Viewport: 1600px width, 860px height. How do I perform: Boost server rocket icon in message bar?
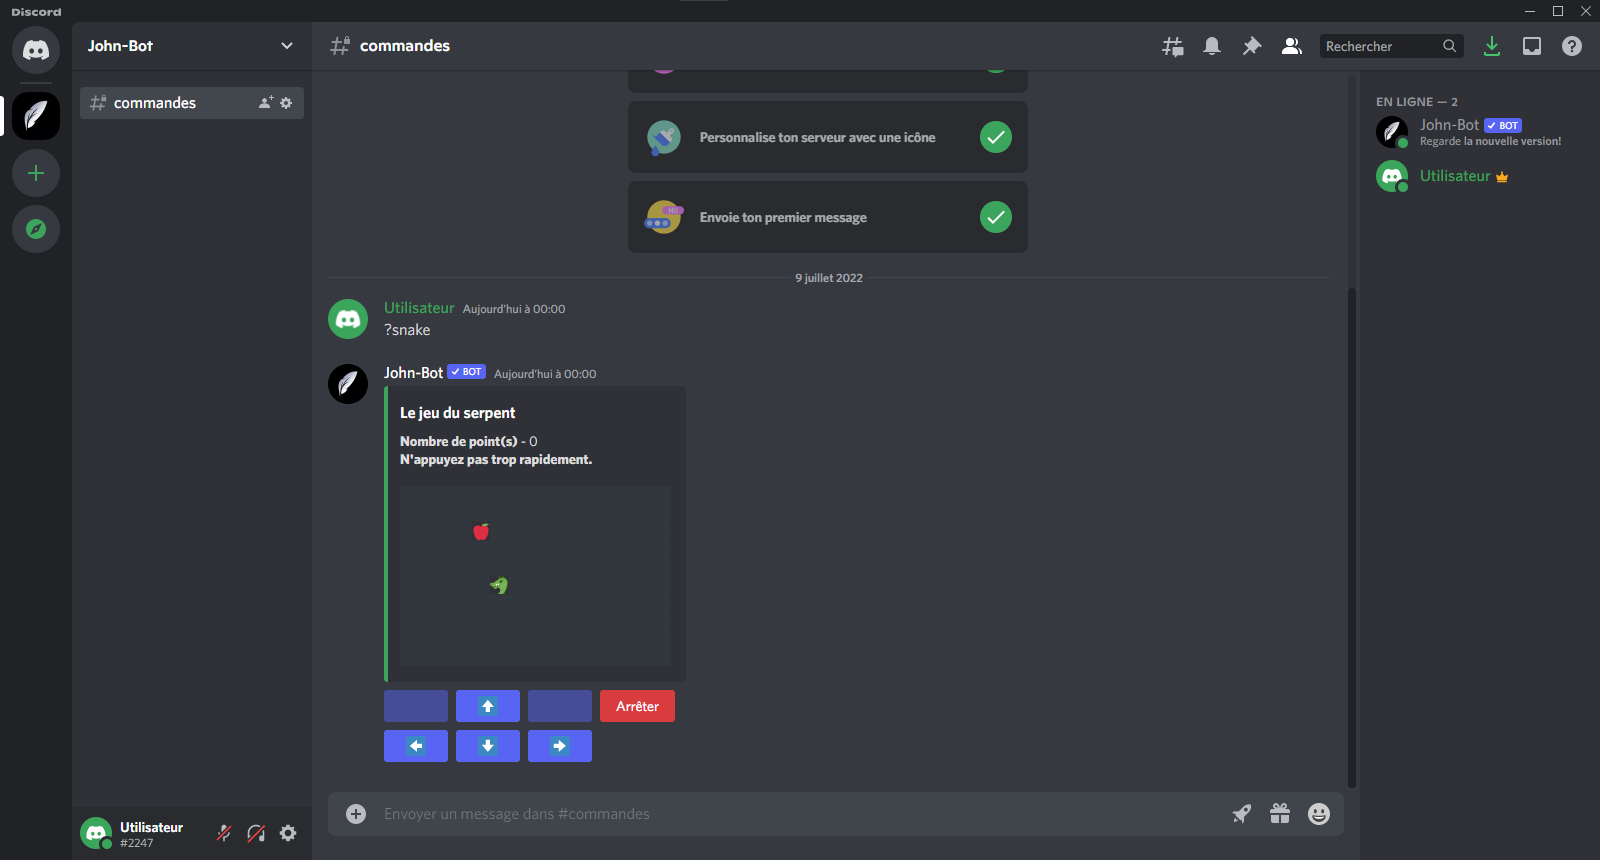tap(1241, 814)
